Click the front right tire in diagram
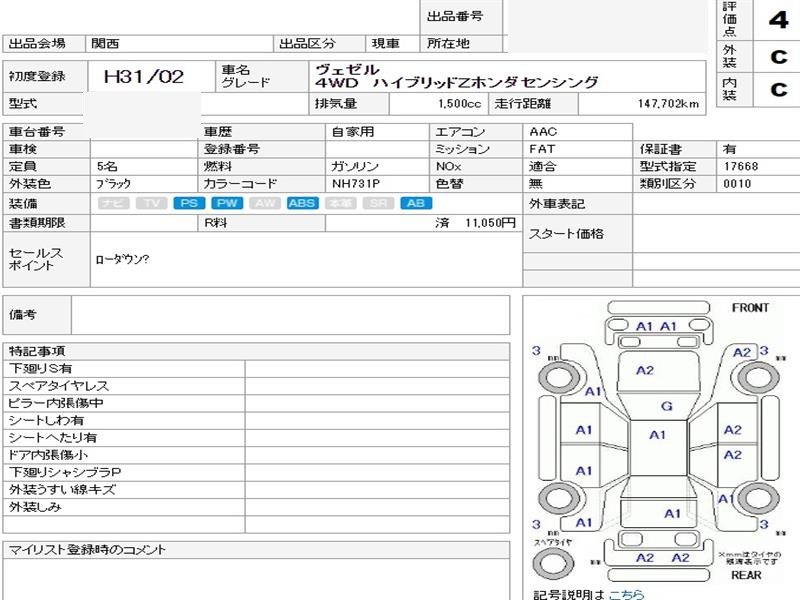The width and height of the screenshot is (800, 600). coord(758,378)
